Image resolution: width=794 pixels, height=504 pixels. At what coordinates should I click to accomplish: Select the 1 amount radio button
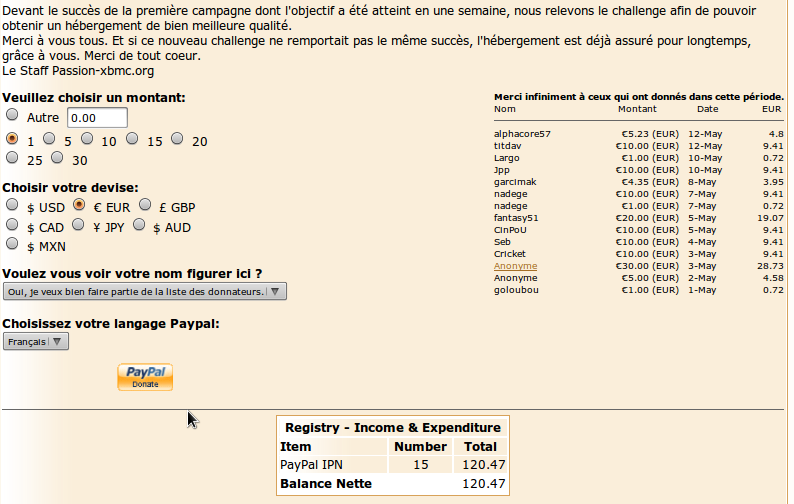coord(13,139)
